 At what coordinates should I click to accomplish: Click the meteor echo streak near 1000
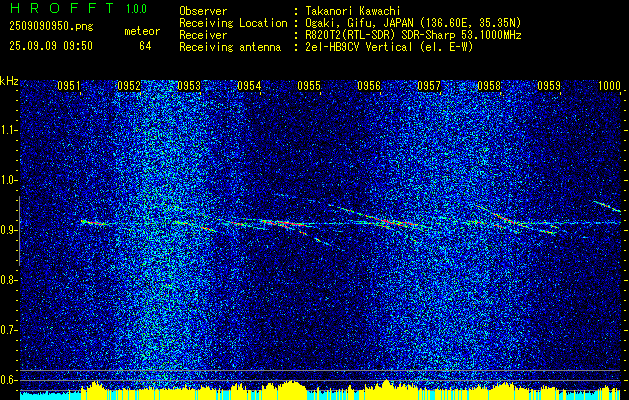(x=607, y=206)
